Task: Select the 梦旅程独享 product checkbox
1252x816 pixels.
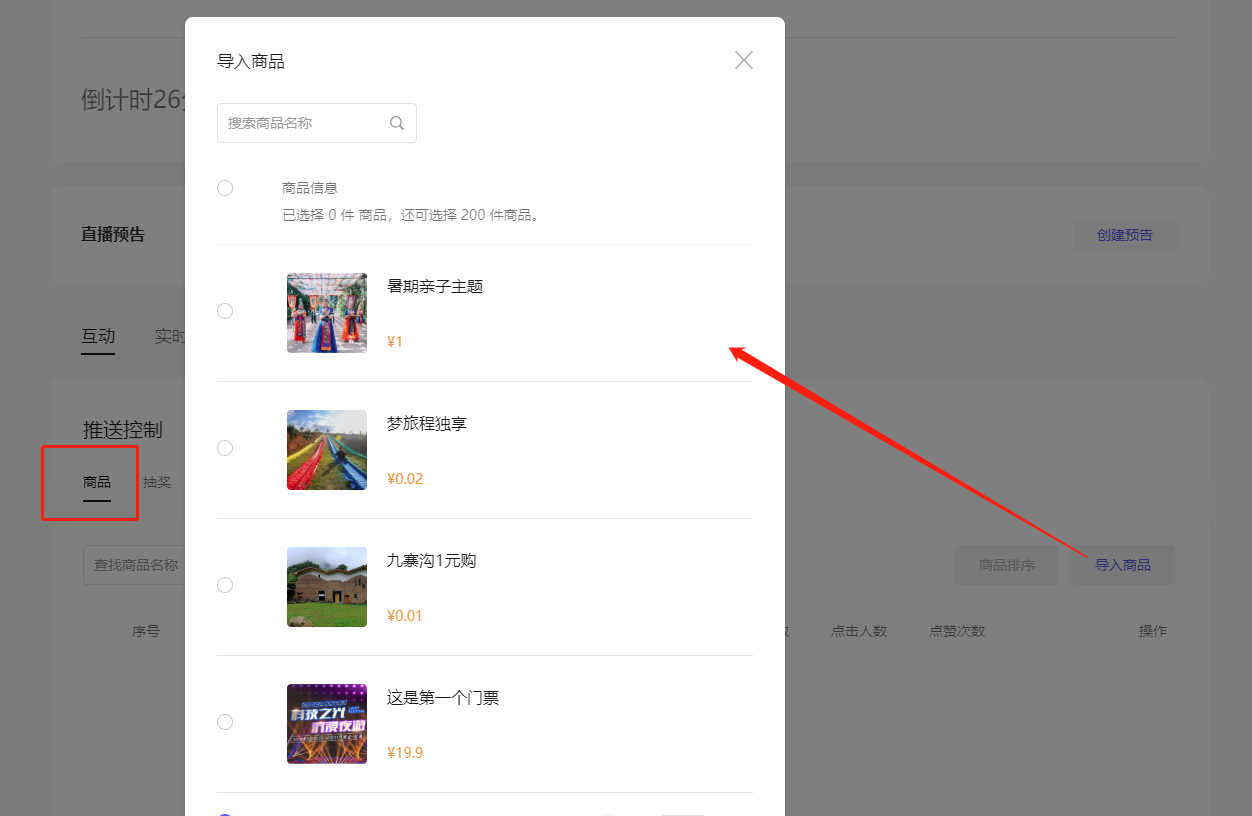Action: [225, 448]
